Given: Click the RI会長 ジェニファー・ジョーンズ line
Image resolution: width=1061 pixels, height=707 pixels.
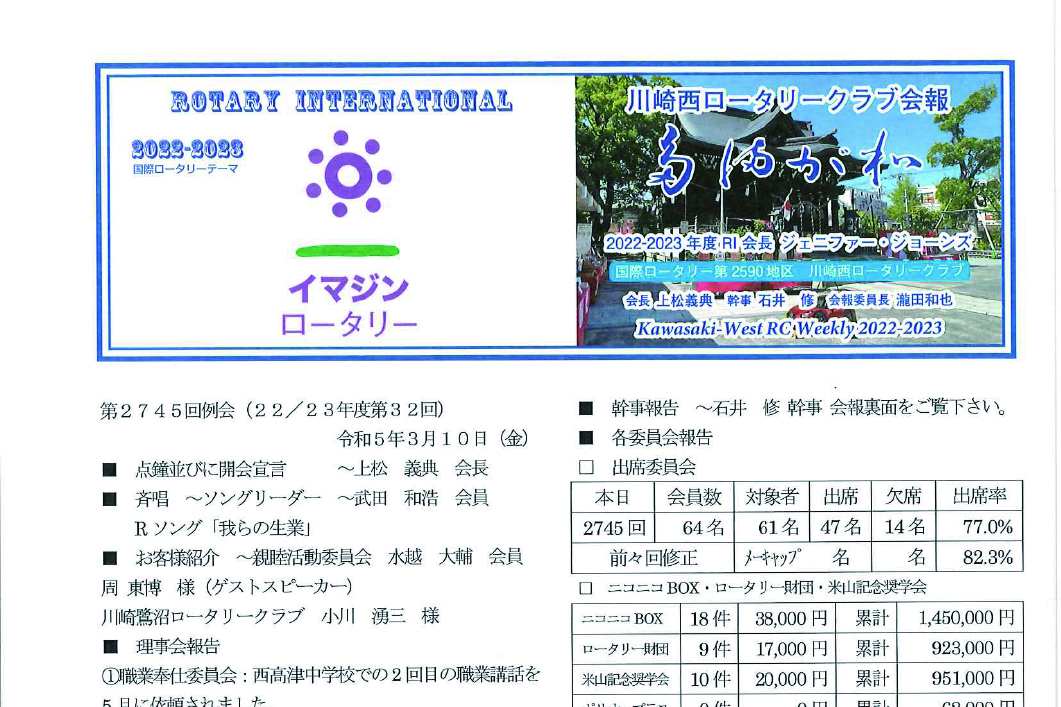Looking at the screenshot, I should 788,242.
